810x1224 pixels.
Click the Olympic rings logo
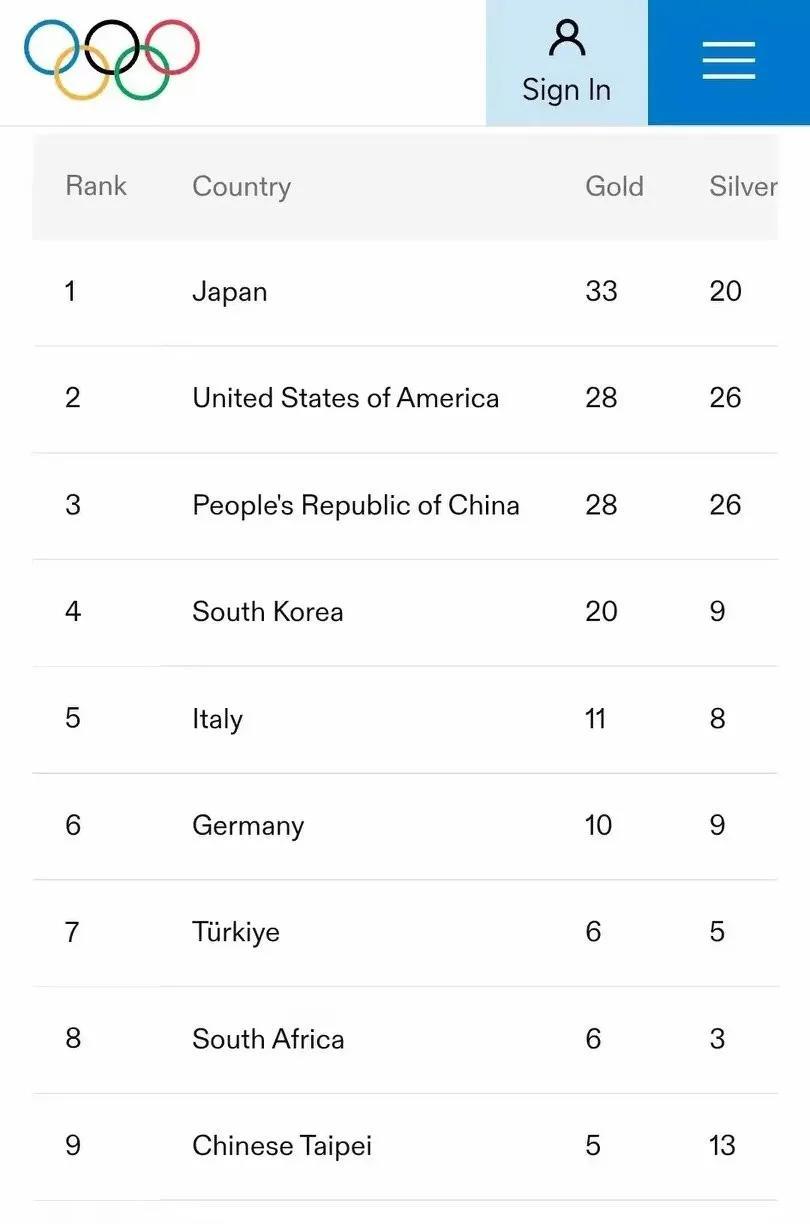[x=112, y=60]
